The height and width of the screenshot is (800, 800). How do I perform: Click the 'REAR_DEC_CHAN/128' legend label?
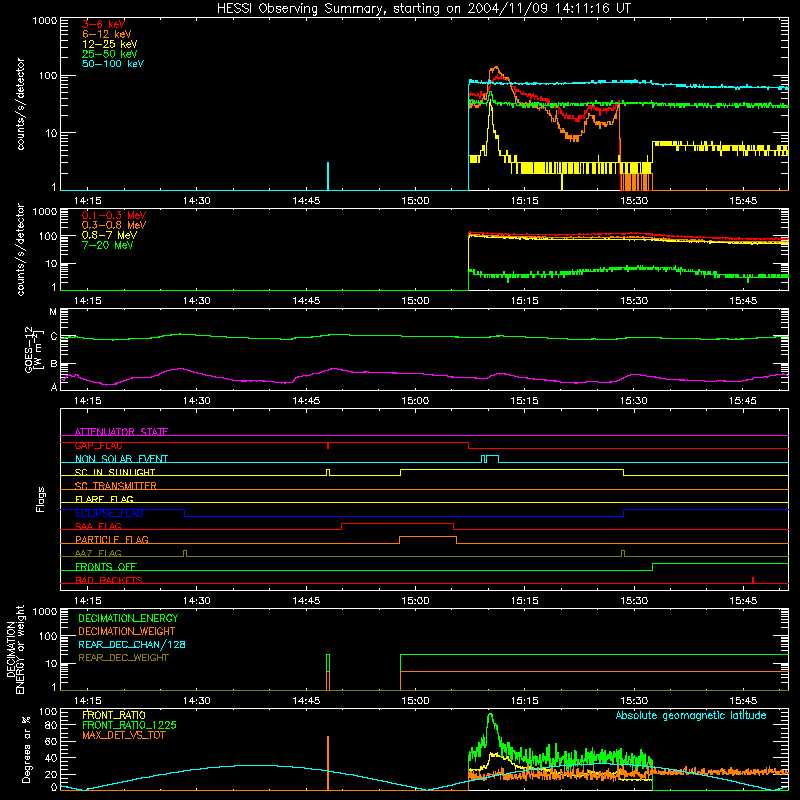click(132, 644)
